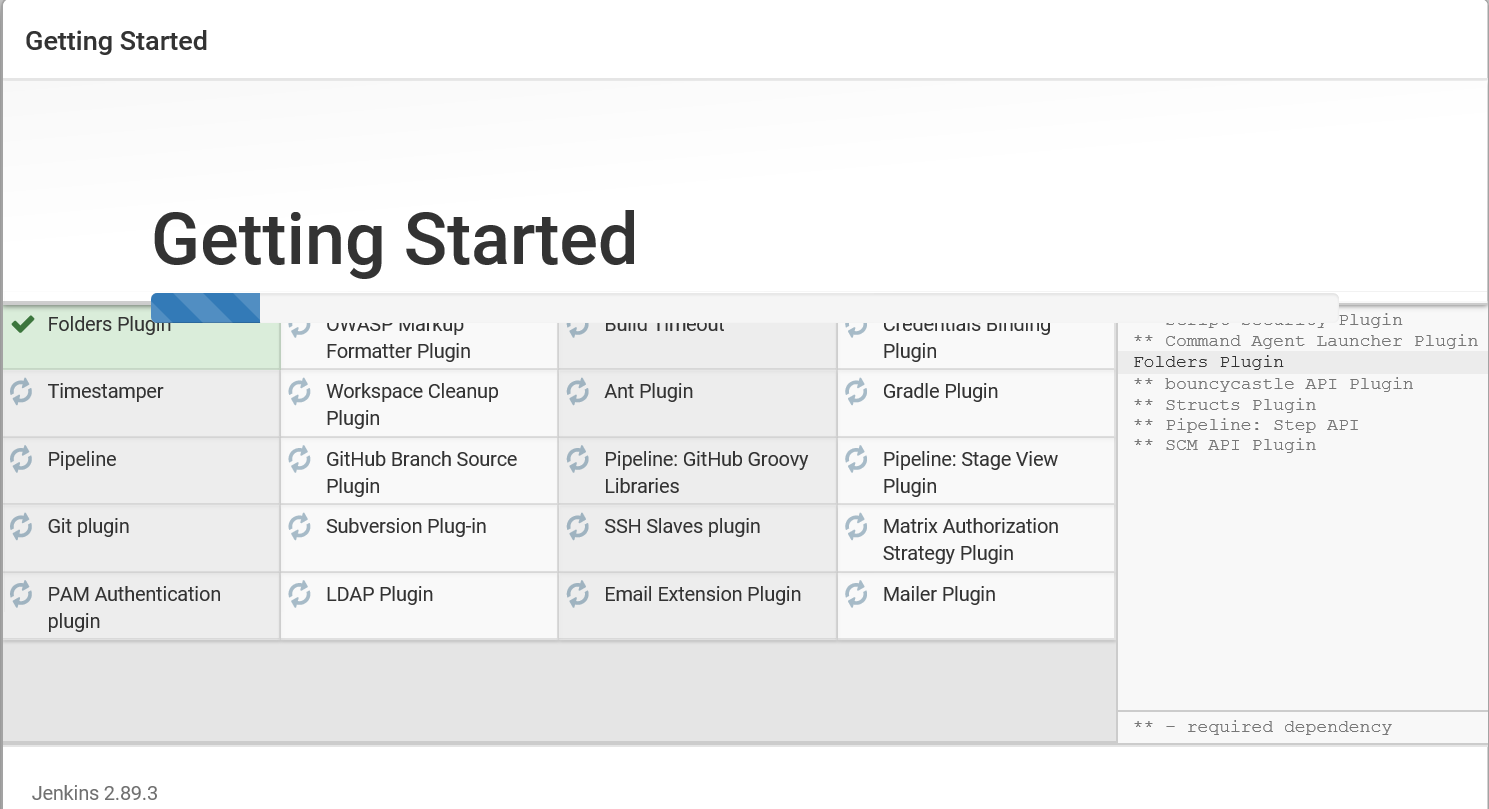Click the required dependency legend text
1489x809 pixels.
[1262, 727]
